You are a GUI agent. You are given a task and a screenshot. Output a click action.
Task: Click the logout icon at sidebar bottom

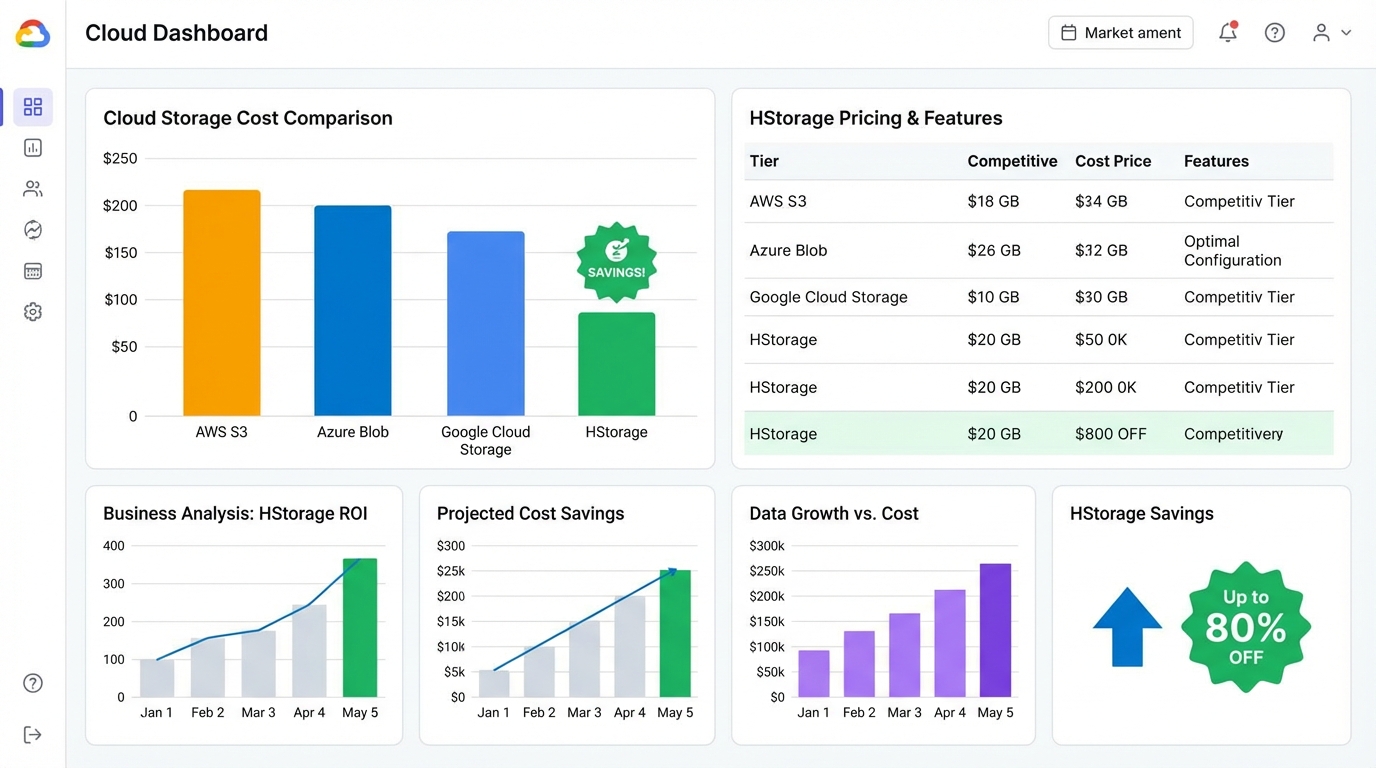coord(33,735)
